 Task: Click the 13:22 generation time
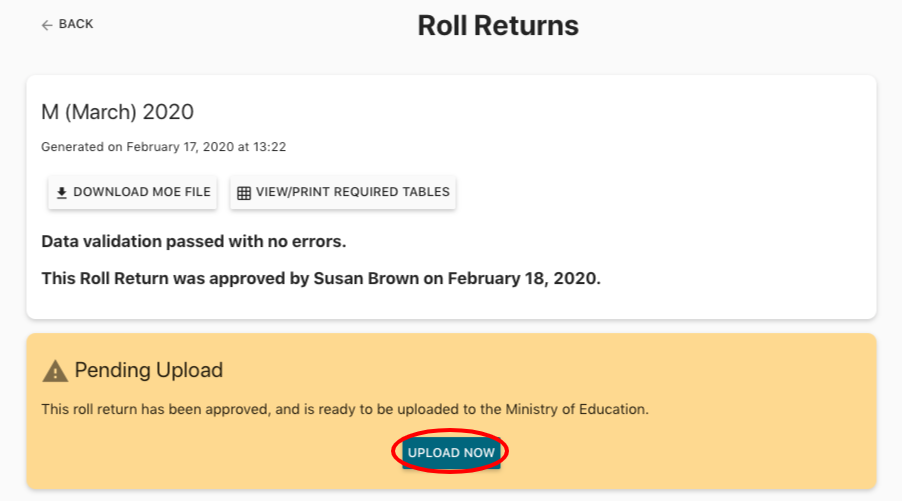click(x=269, y=147)
